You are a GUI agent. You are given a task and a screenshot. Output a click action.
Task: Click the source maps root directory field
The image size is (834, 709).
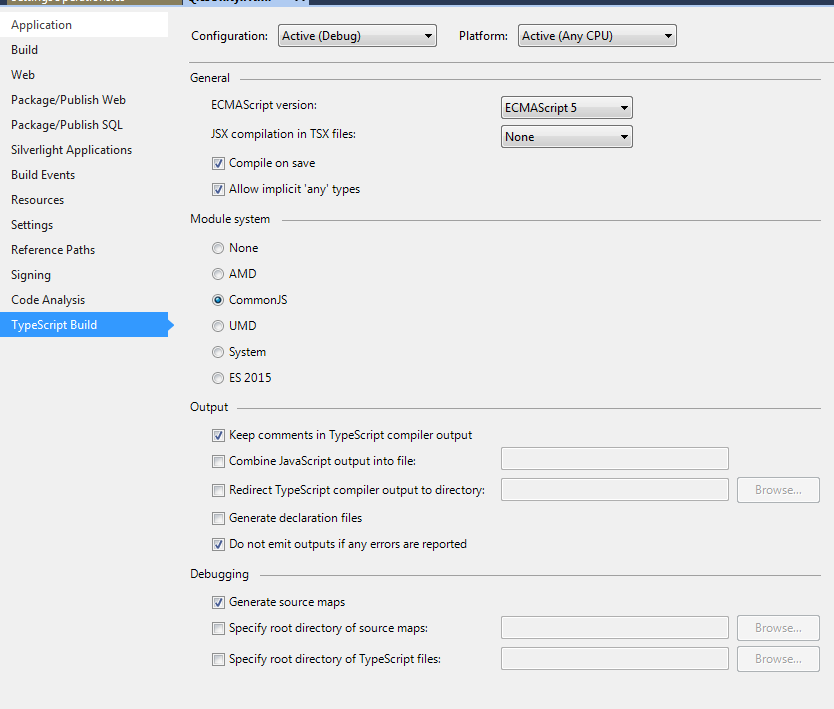[x=615, y=628]
